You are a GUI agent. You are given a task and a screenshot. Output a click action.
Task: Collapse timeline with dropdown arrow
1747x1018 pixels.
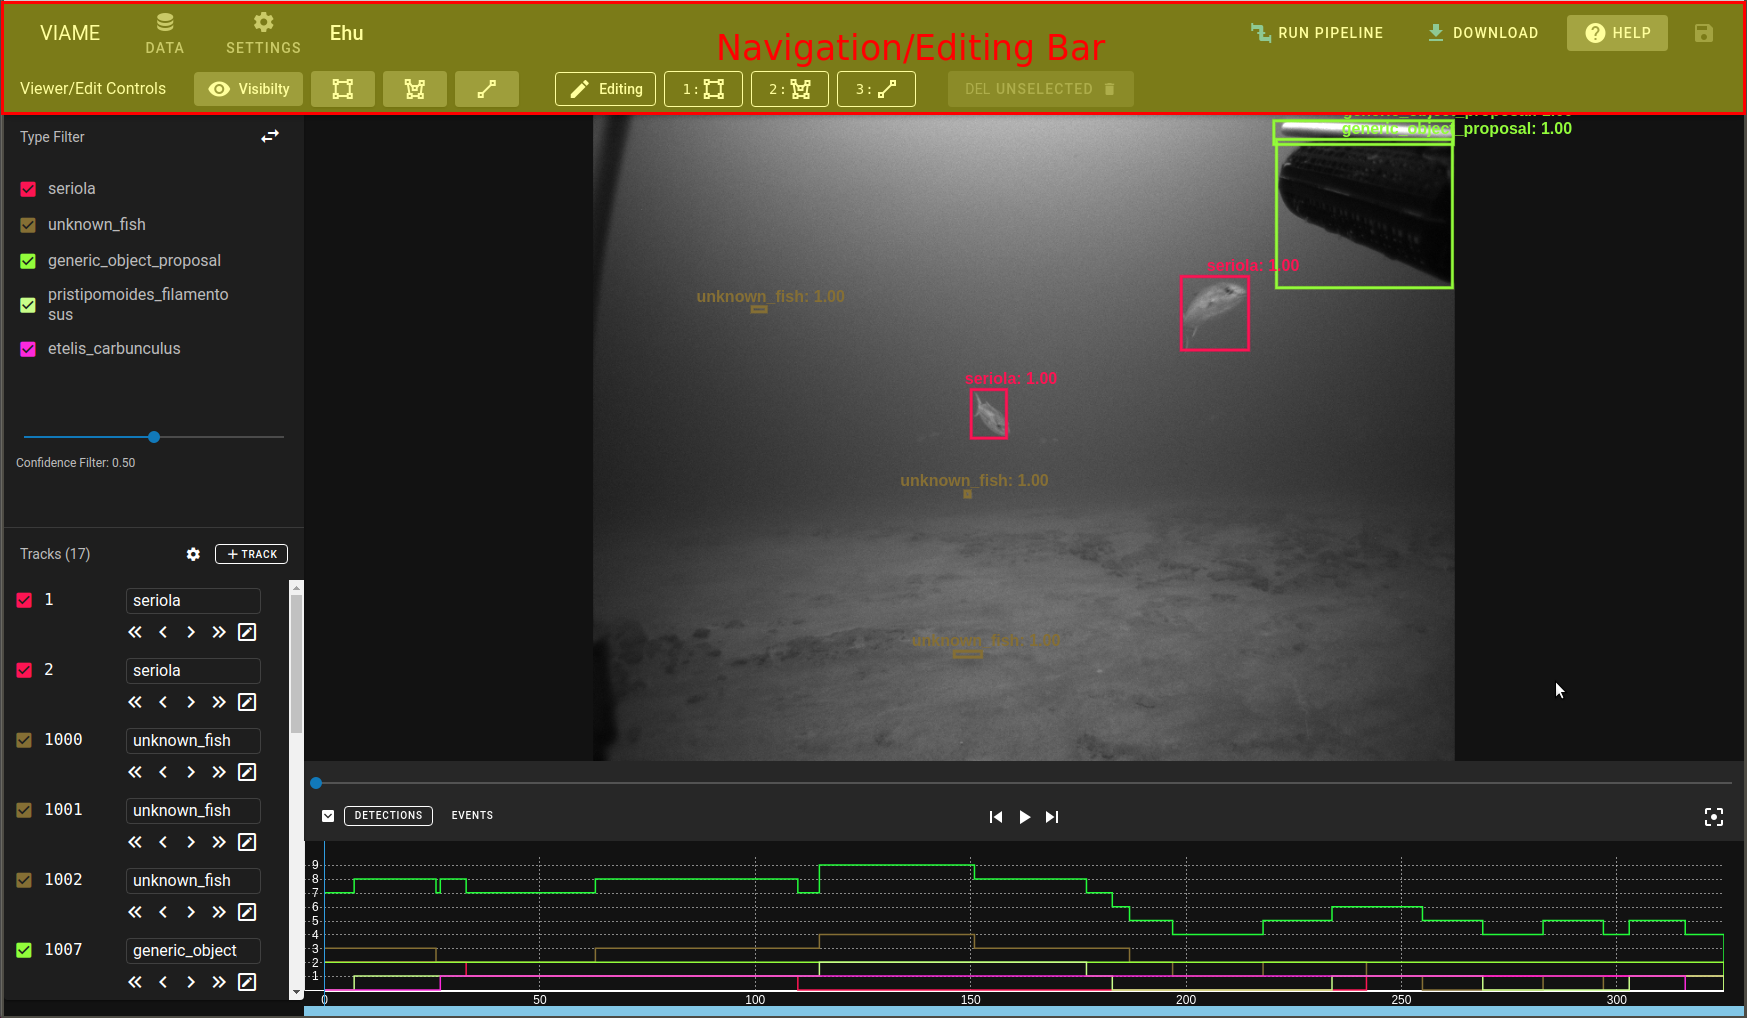coord(328,816)
